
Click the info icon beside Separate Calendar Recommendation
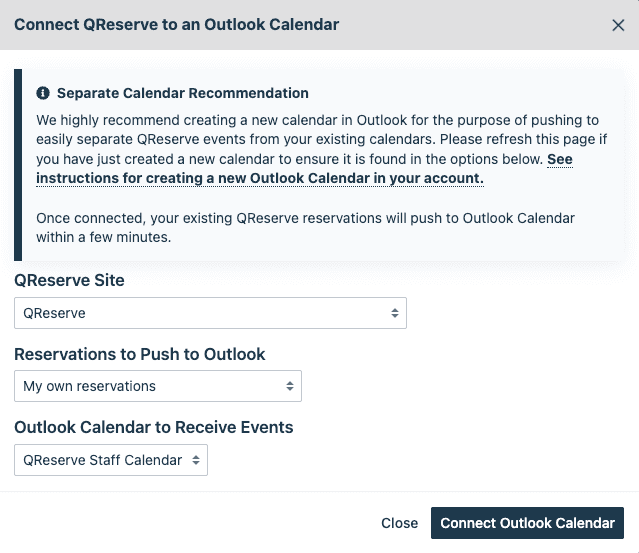pos(43,93)
